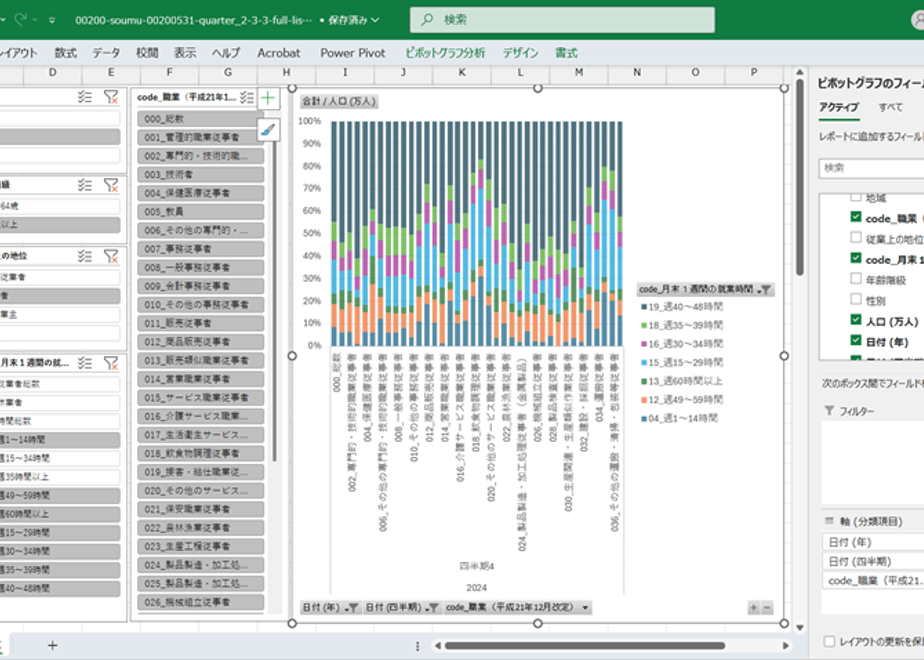Uncheck the code_職業 field checkbox

[856, 216]
